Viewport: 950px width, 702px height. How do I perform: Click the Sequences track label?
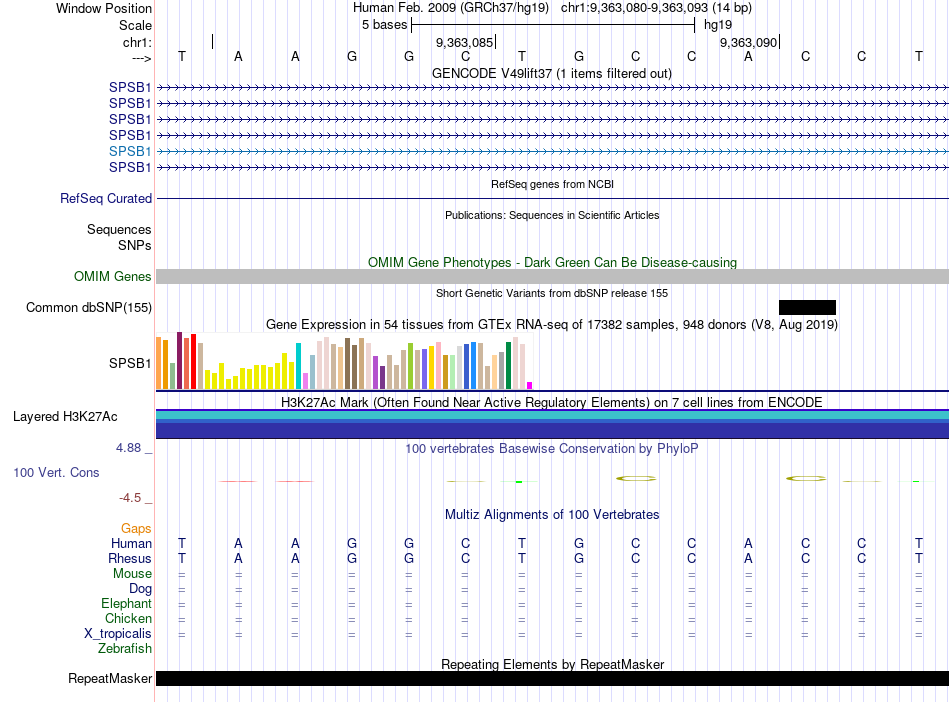coord(119,230)
